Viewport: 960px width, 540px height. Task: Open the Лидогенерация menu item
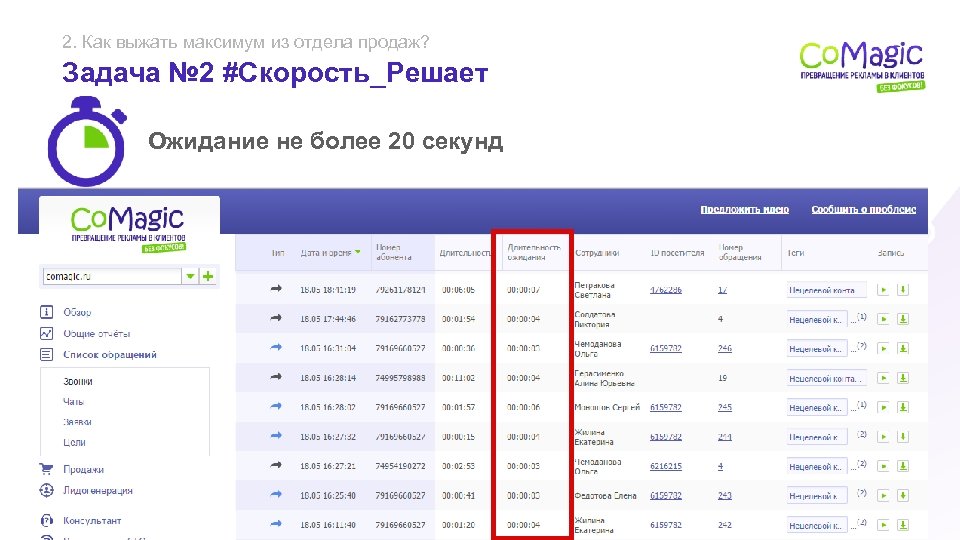[x=98, y=490]
